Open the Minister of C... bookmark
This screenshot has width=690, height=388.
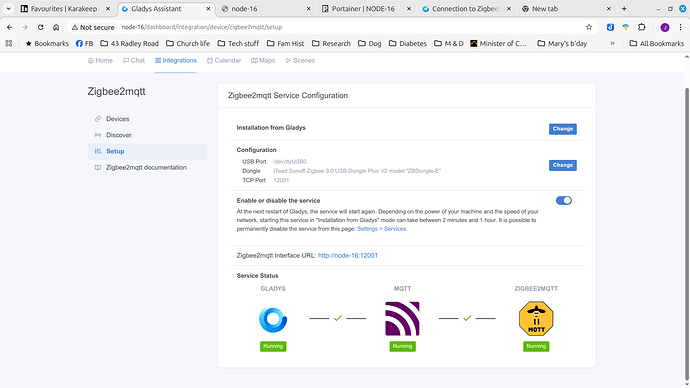(x=498, y=44)
